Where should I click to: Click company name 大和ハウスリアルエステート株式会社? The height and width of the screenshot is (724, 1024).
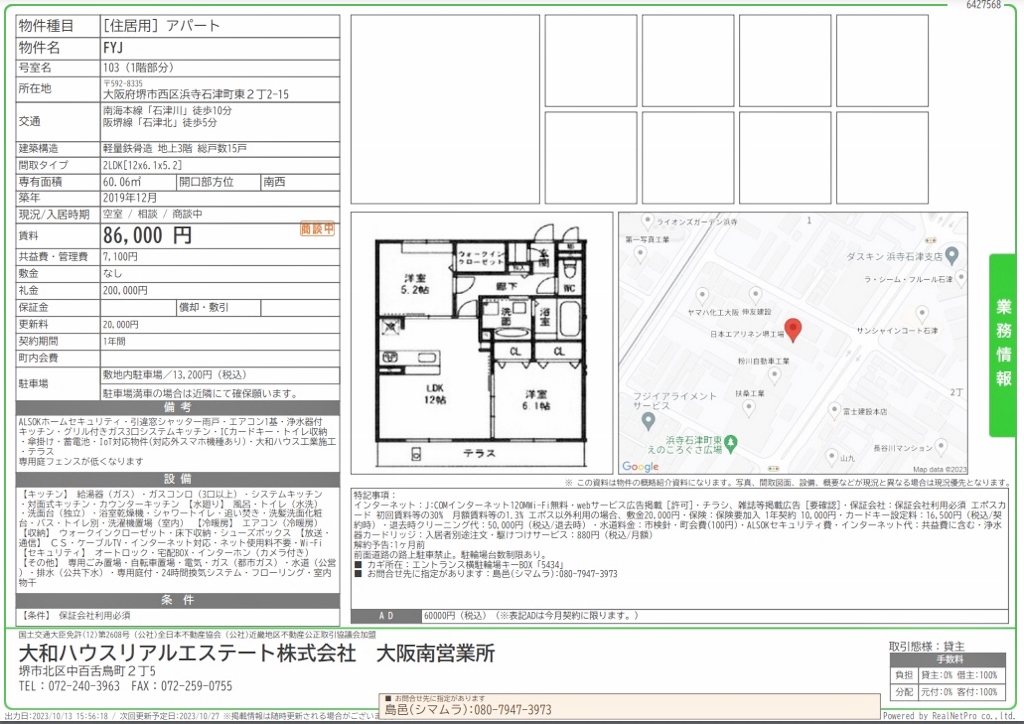pyautogui.click(x=187, y=652)
